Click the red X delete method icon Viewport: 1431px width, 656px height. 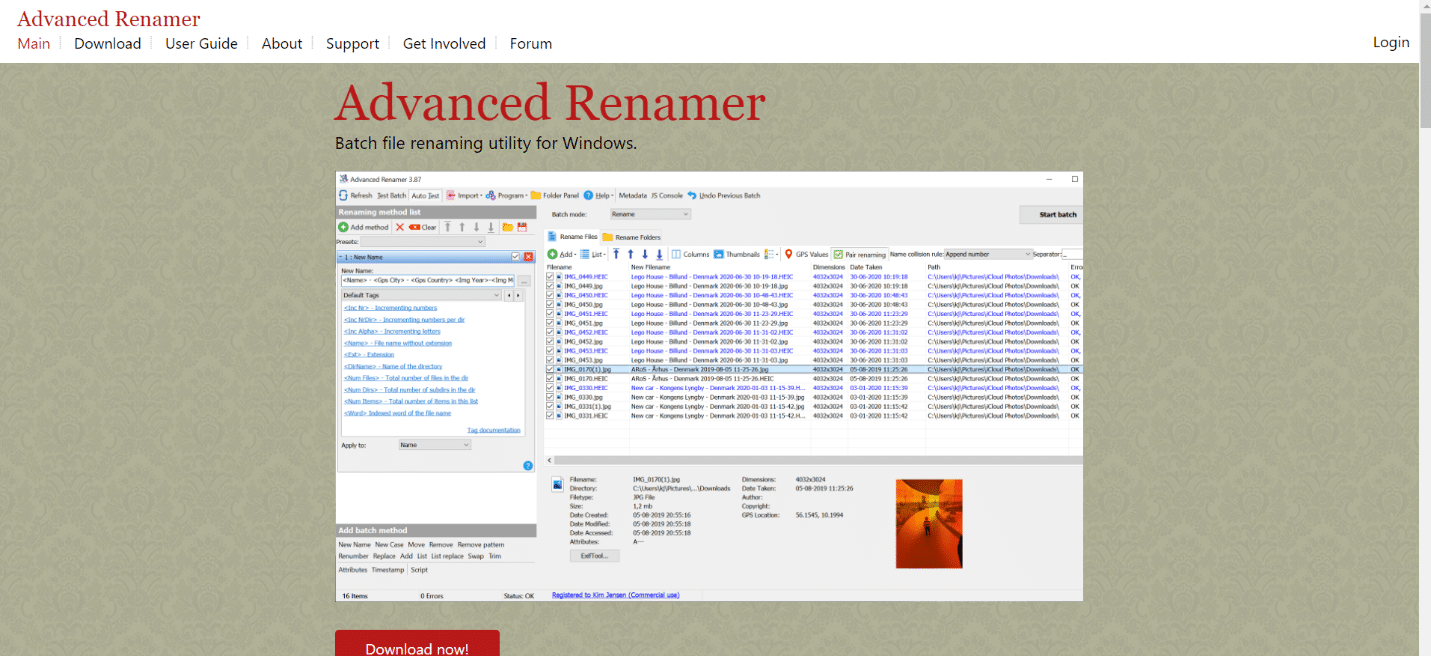(400, 227)
